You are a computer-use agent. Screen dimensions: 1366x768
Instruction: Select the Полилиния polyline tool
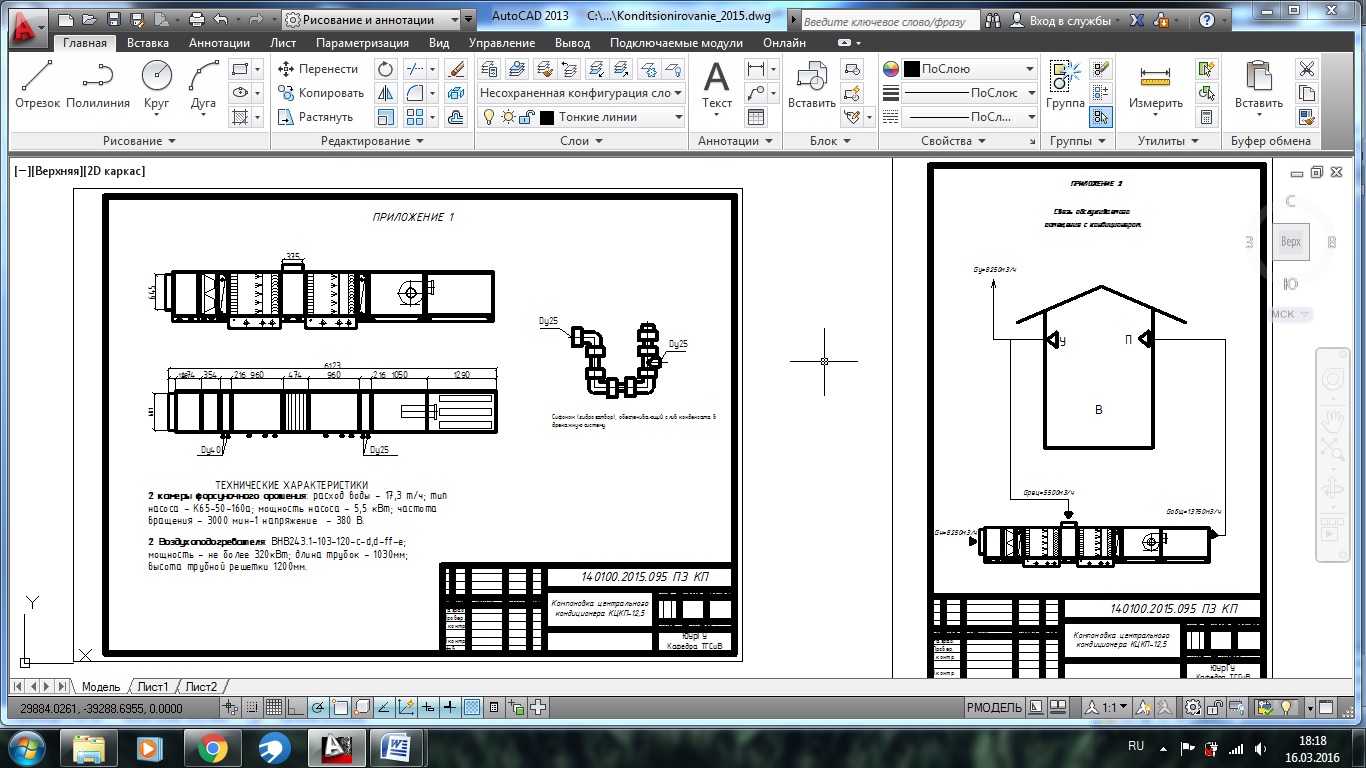coord(98,84)
